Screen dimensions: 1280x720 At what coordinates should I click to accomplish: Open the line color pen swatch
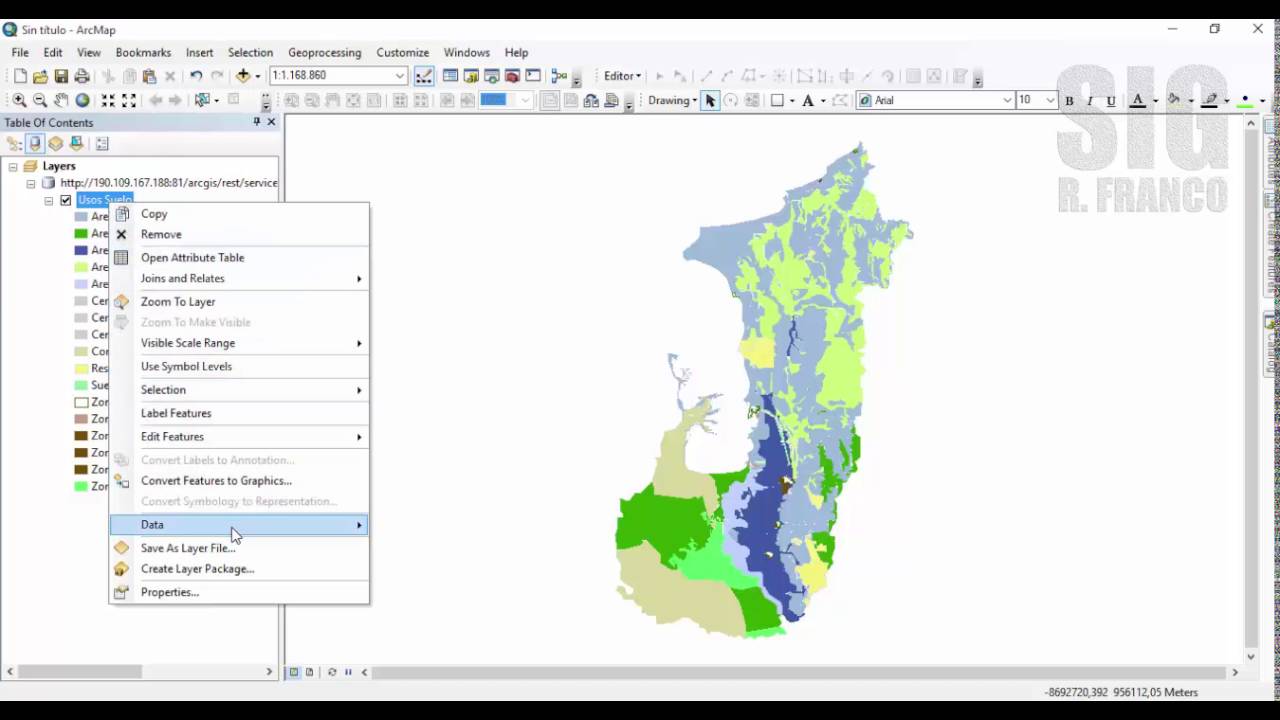[x=1210, y=100]
